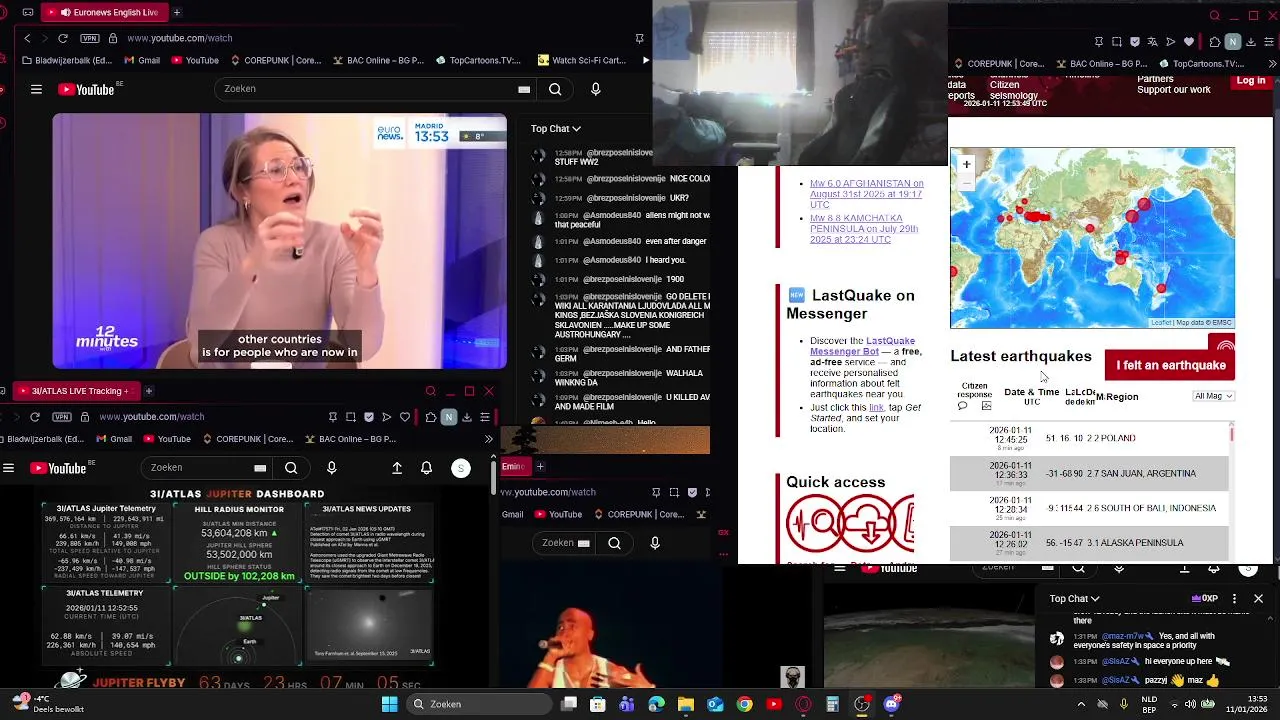Click the heart icon in 3I/ATLAS window toolbar
The width and height of the screenshot is (1280, 720).
click(x=405, y=417)
